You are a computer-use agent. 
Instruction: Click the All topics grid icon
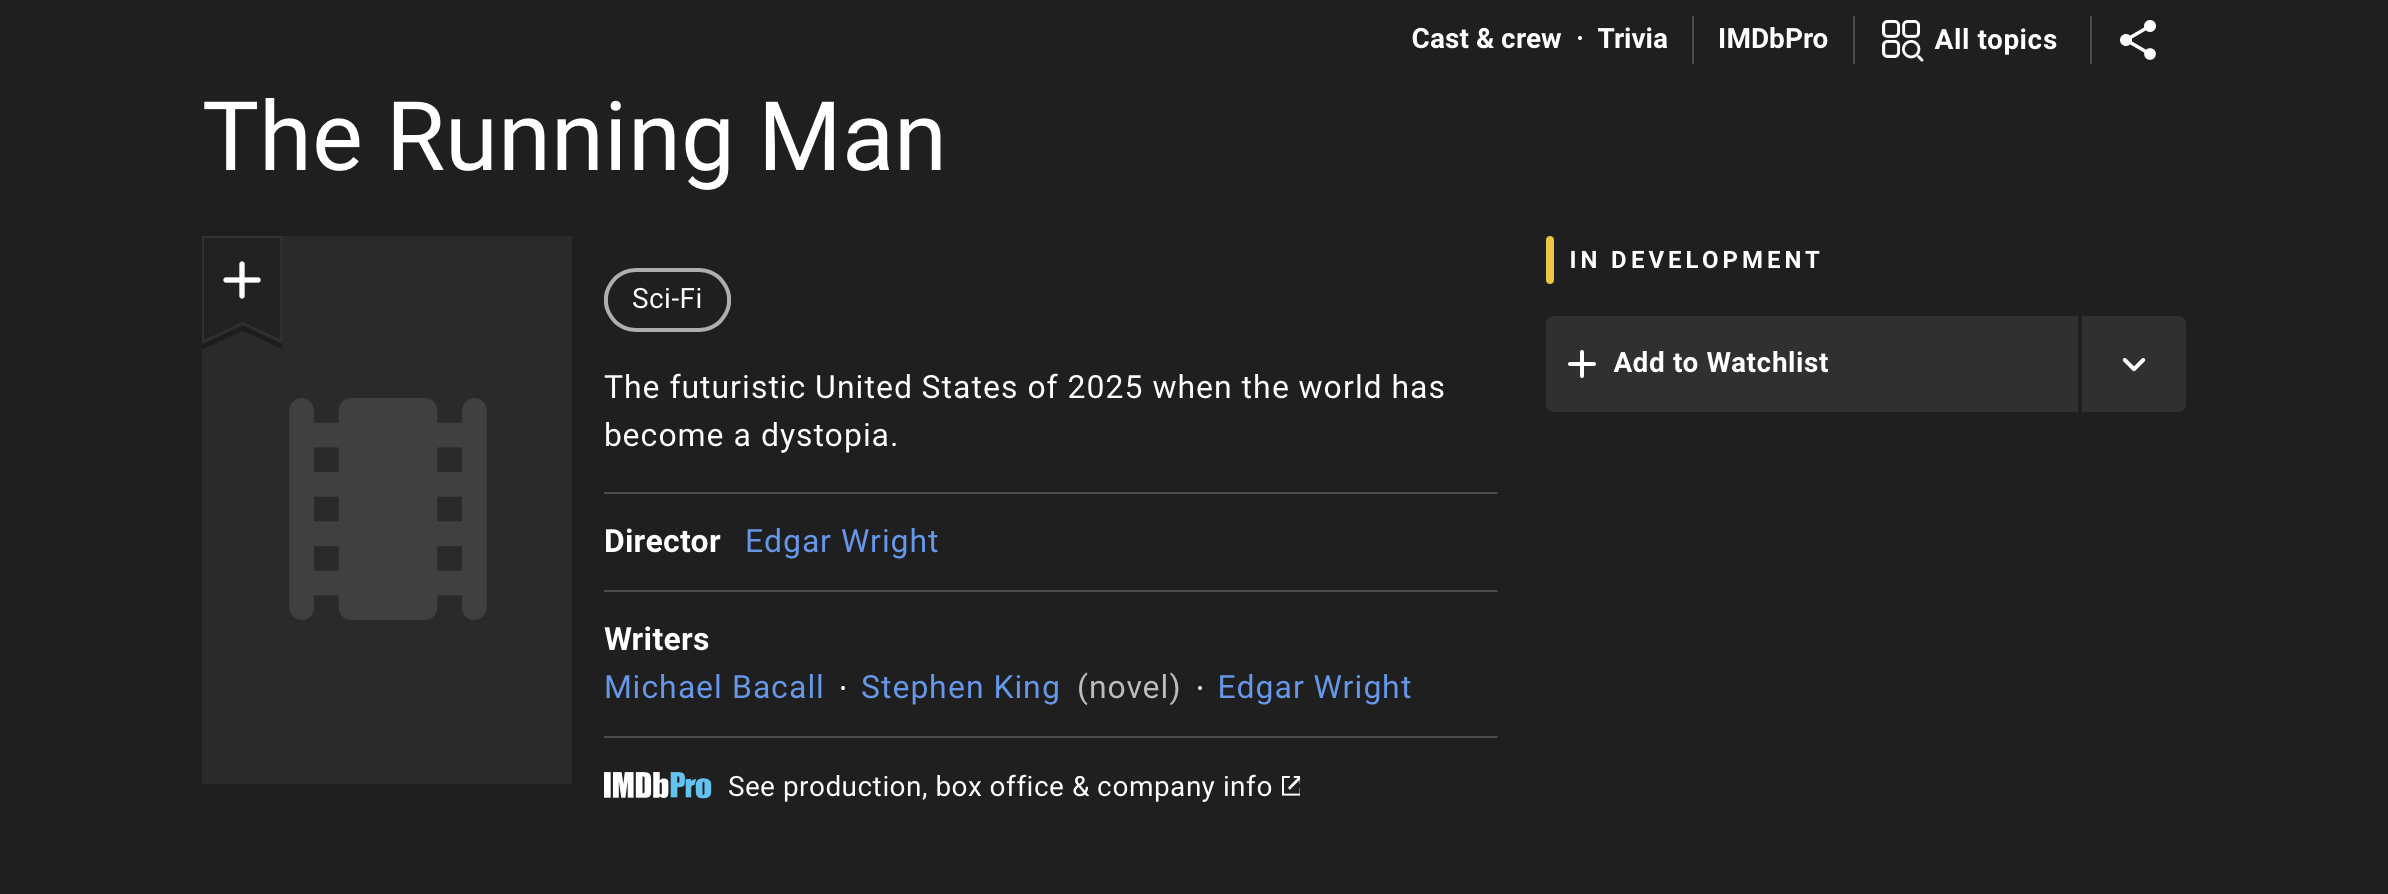point(1901,40)
